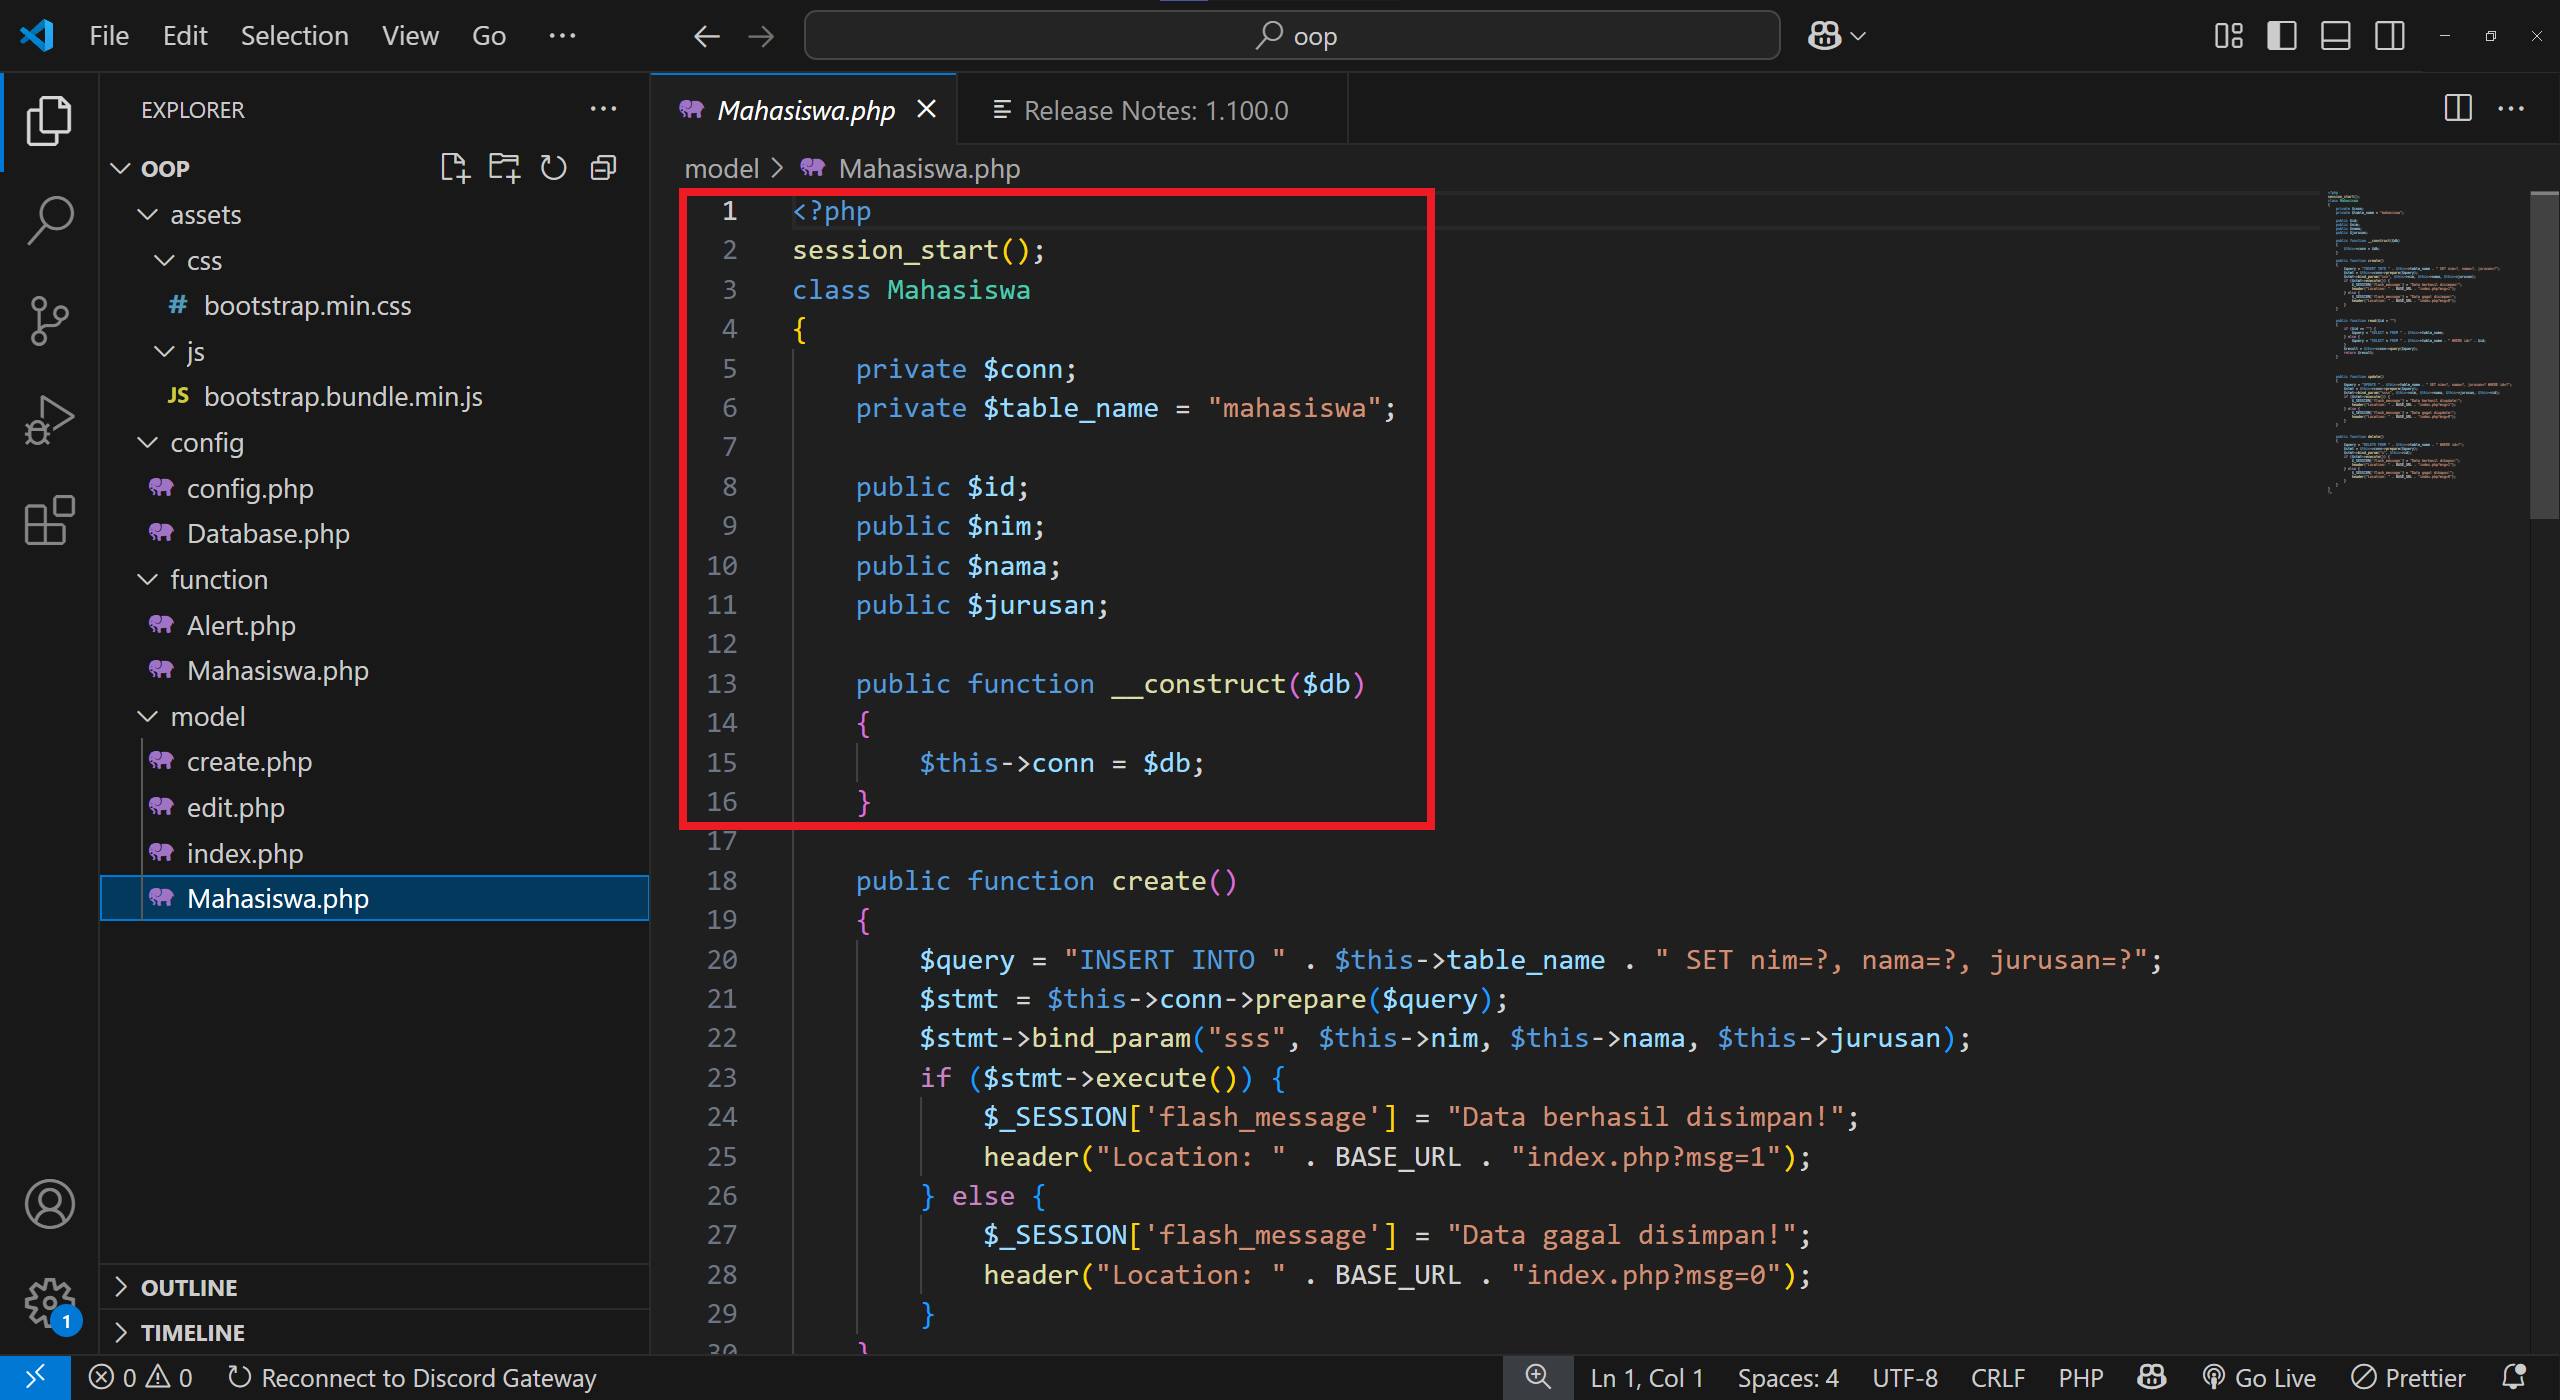This screenshot has width=2560, height=1400.
Task: Open the Accounts icon in Activity Bar
Action: pos(47,1204)
